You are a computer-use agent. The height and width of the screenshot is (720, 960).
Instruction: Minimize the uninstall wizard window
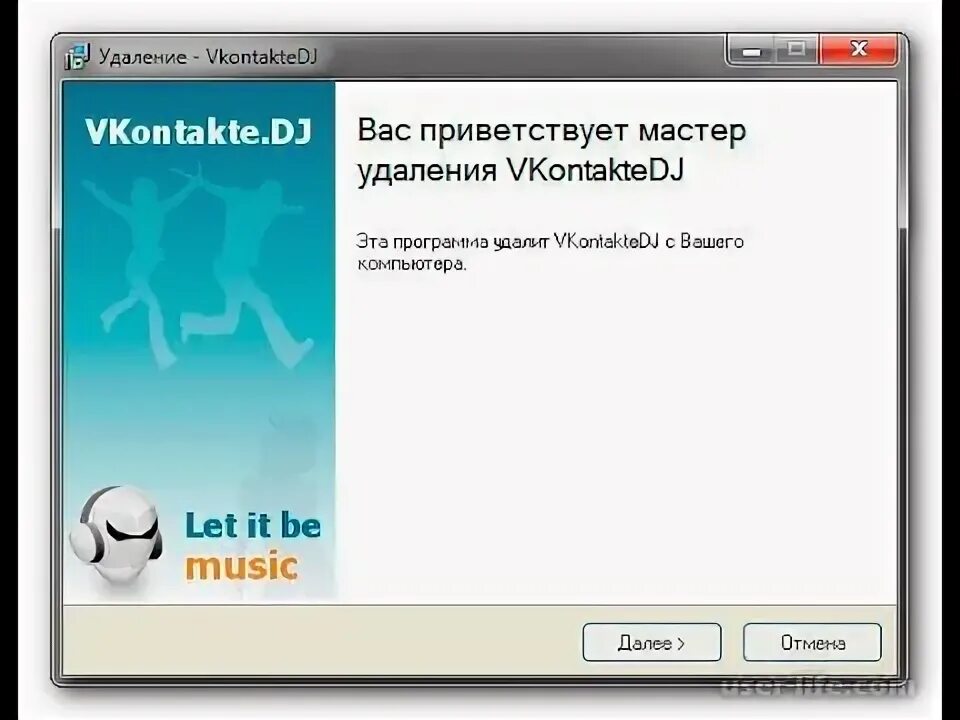click(x=752, y=50)
